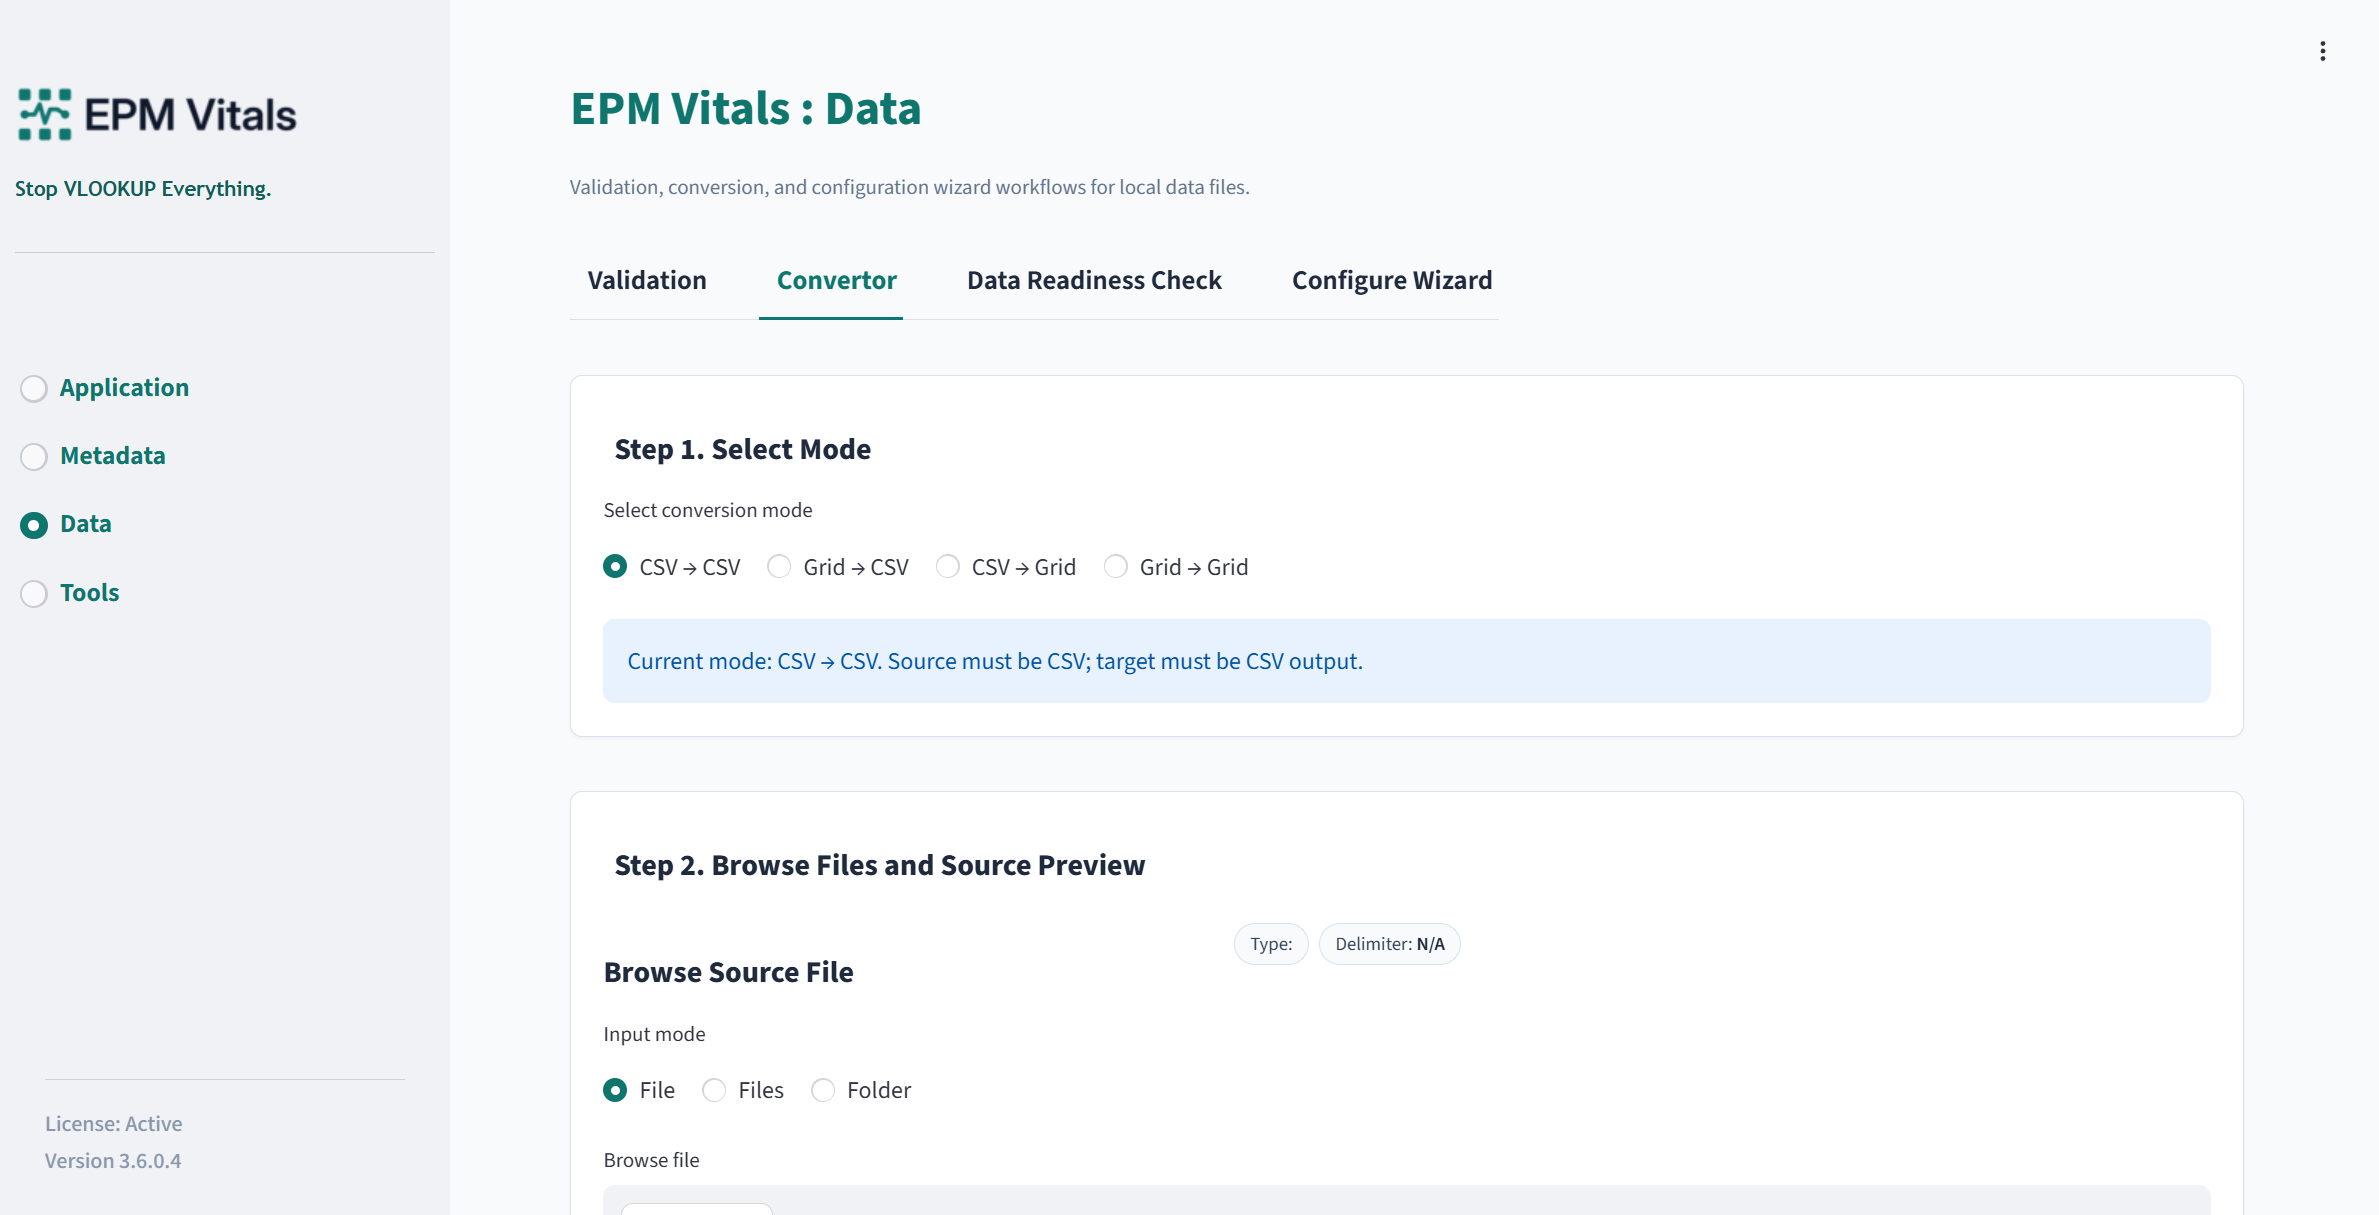The width and height of the screenshot is (2379, 1215).
Task: Click the Delimiter: N/A badge
Action: click(x=1389, y=944)
